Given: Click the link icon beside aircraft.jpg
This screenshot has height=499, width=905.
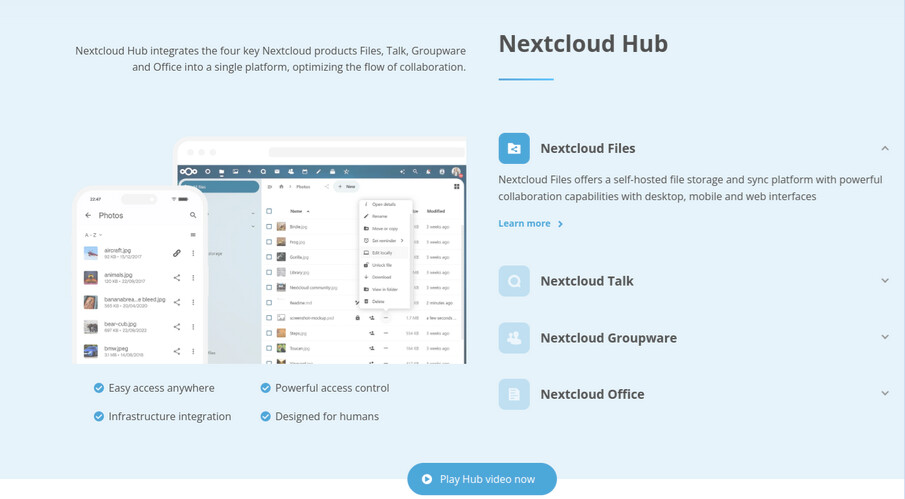Looking at the screenshot, I should tap(177, 253).
